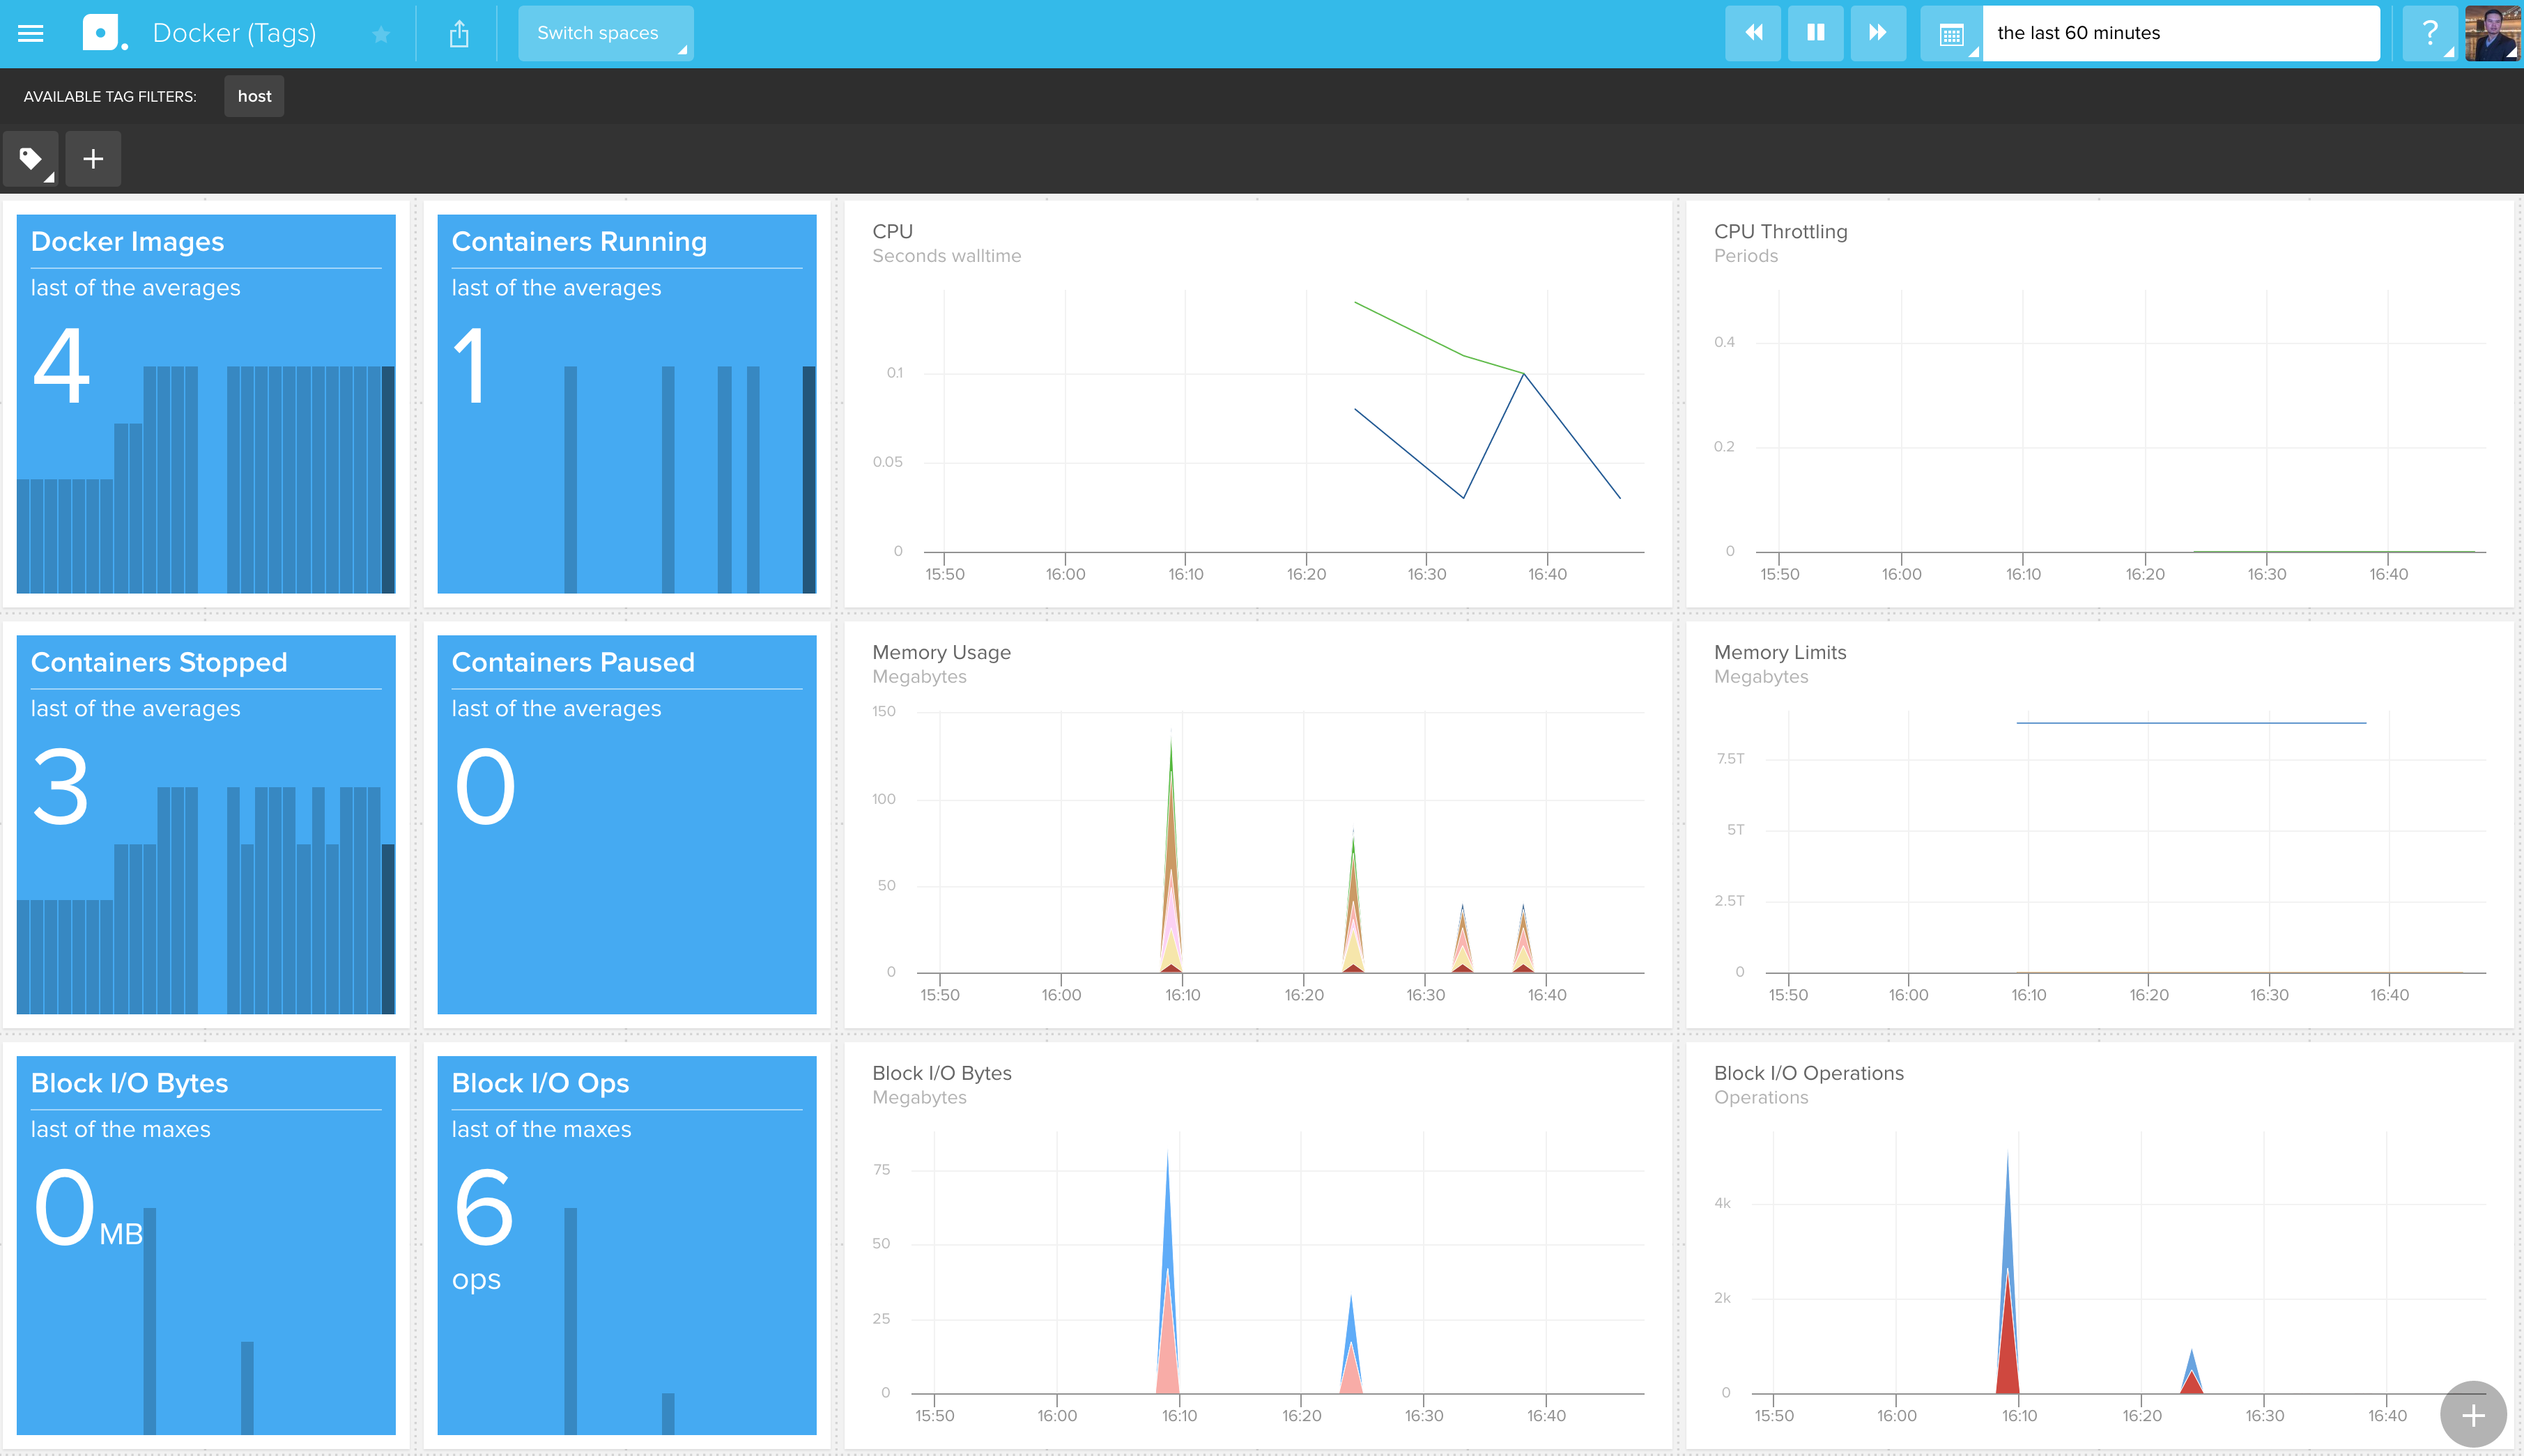Open the hamburger navigation menu
This screenshot has width=2524, height=1456.
[31, 33]
